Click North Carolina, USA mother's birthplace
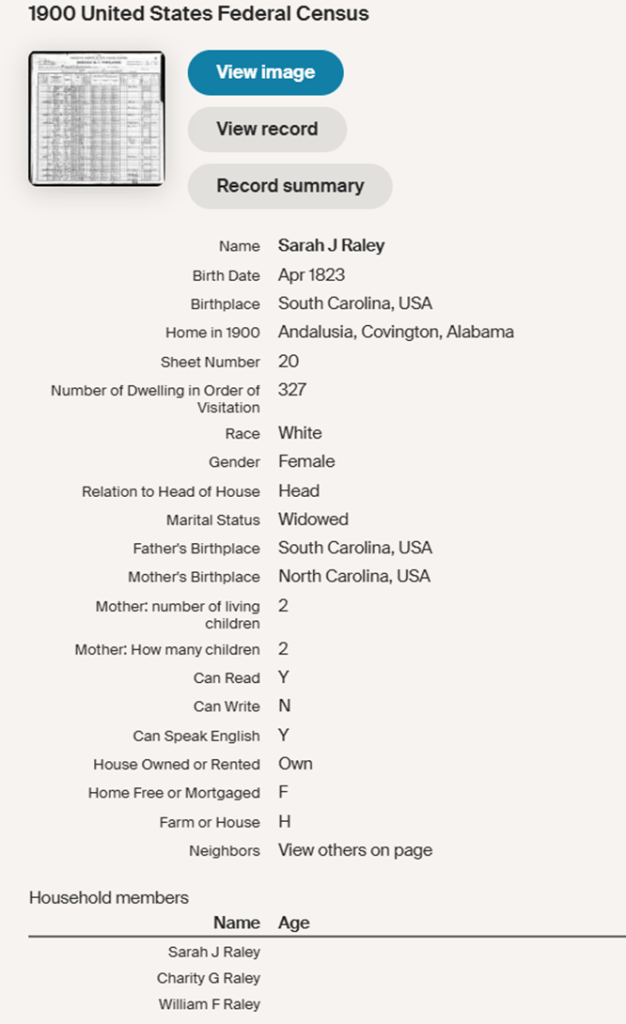This screenshot has width=626, height=1024. (354, 576)
